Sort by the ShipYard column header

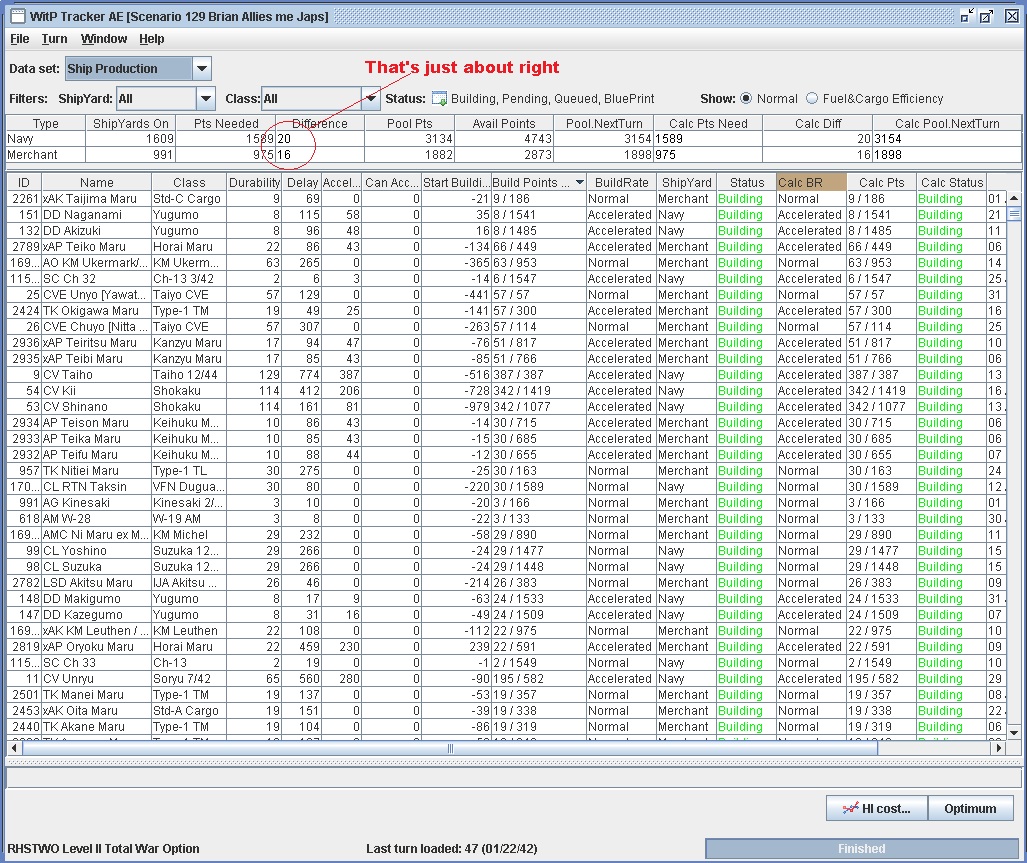pyautogui.click(x=686, y=183)
